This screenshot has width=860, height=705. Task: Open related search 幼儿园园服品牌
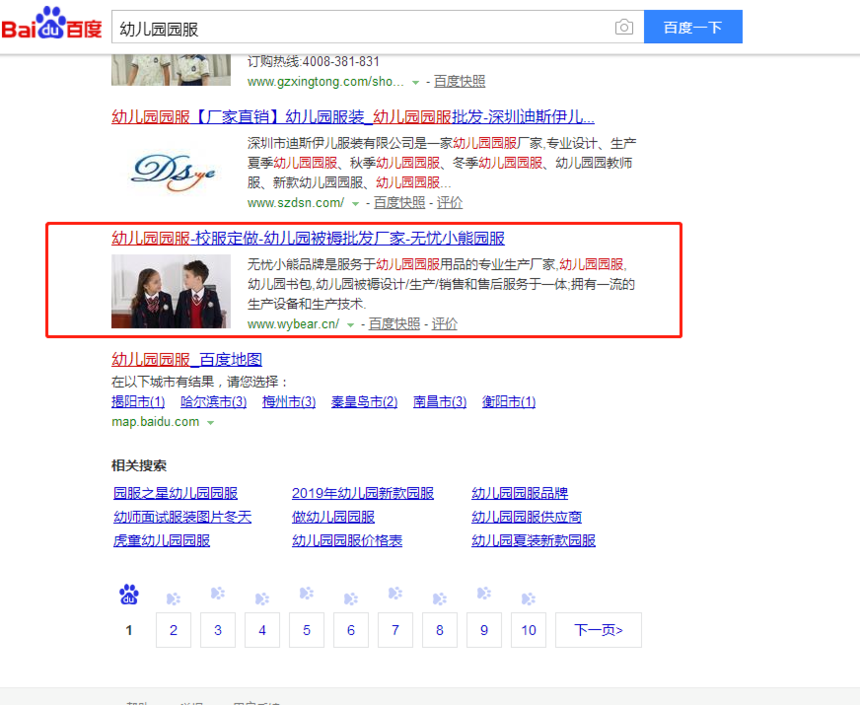tap(519, 493)
